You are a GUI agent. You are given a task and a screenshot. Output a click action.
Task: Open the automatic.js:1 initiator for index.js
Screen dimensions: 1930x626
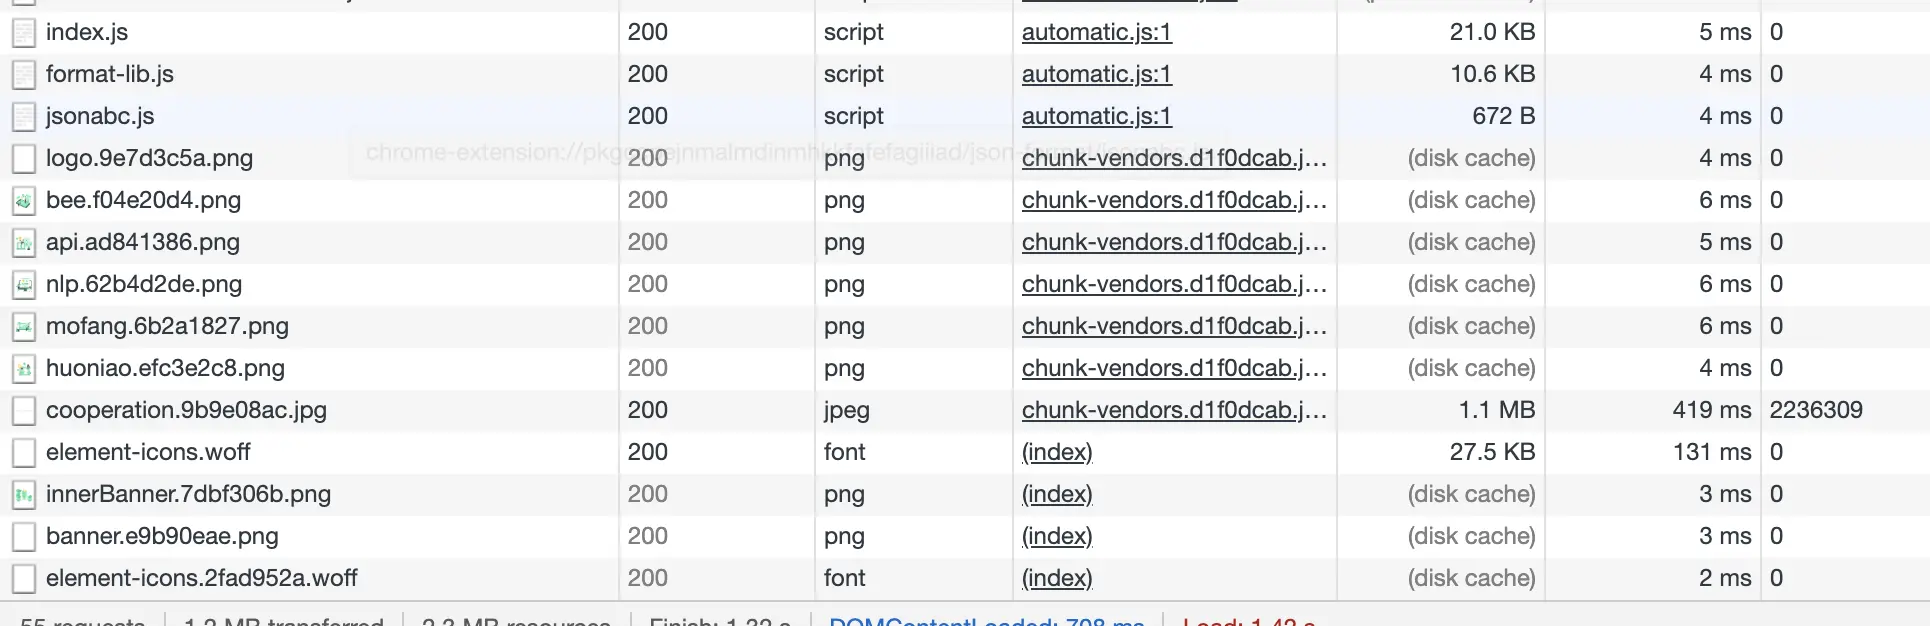[1096, 32]
